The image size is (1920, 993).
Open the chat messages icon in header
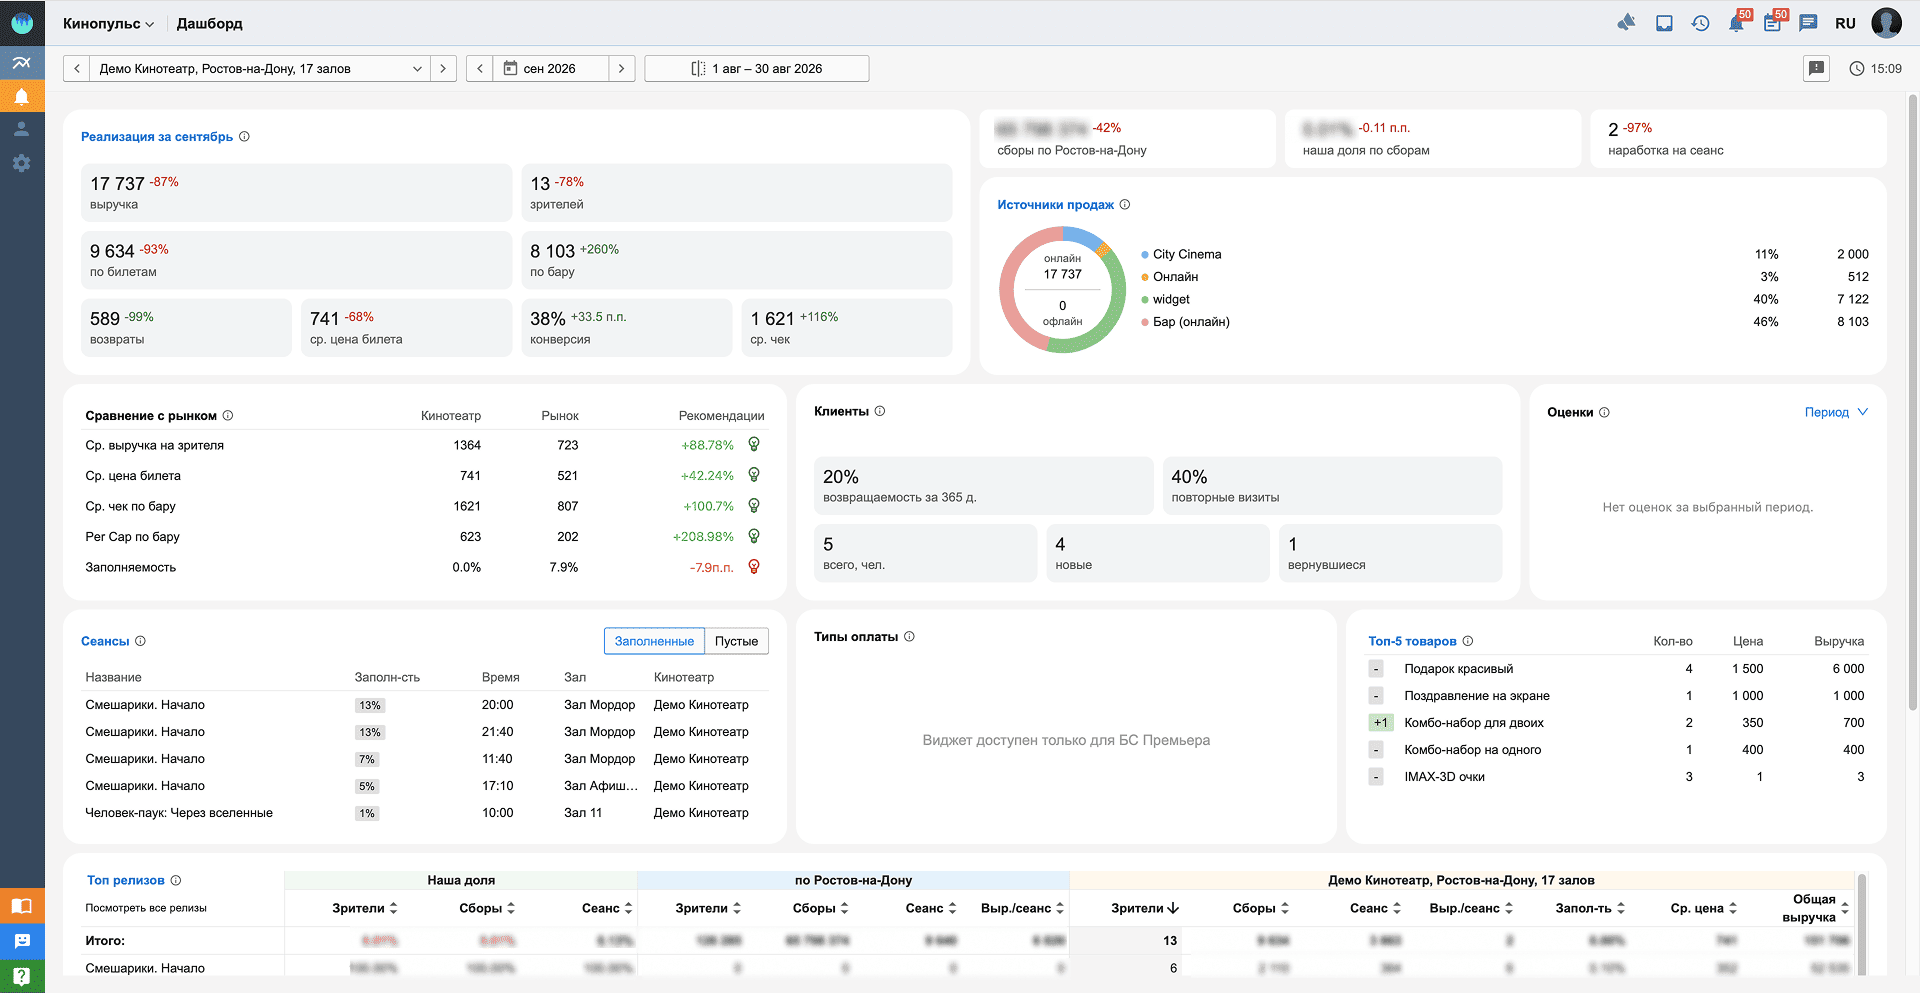(x=1808, y=23)
